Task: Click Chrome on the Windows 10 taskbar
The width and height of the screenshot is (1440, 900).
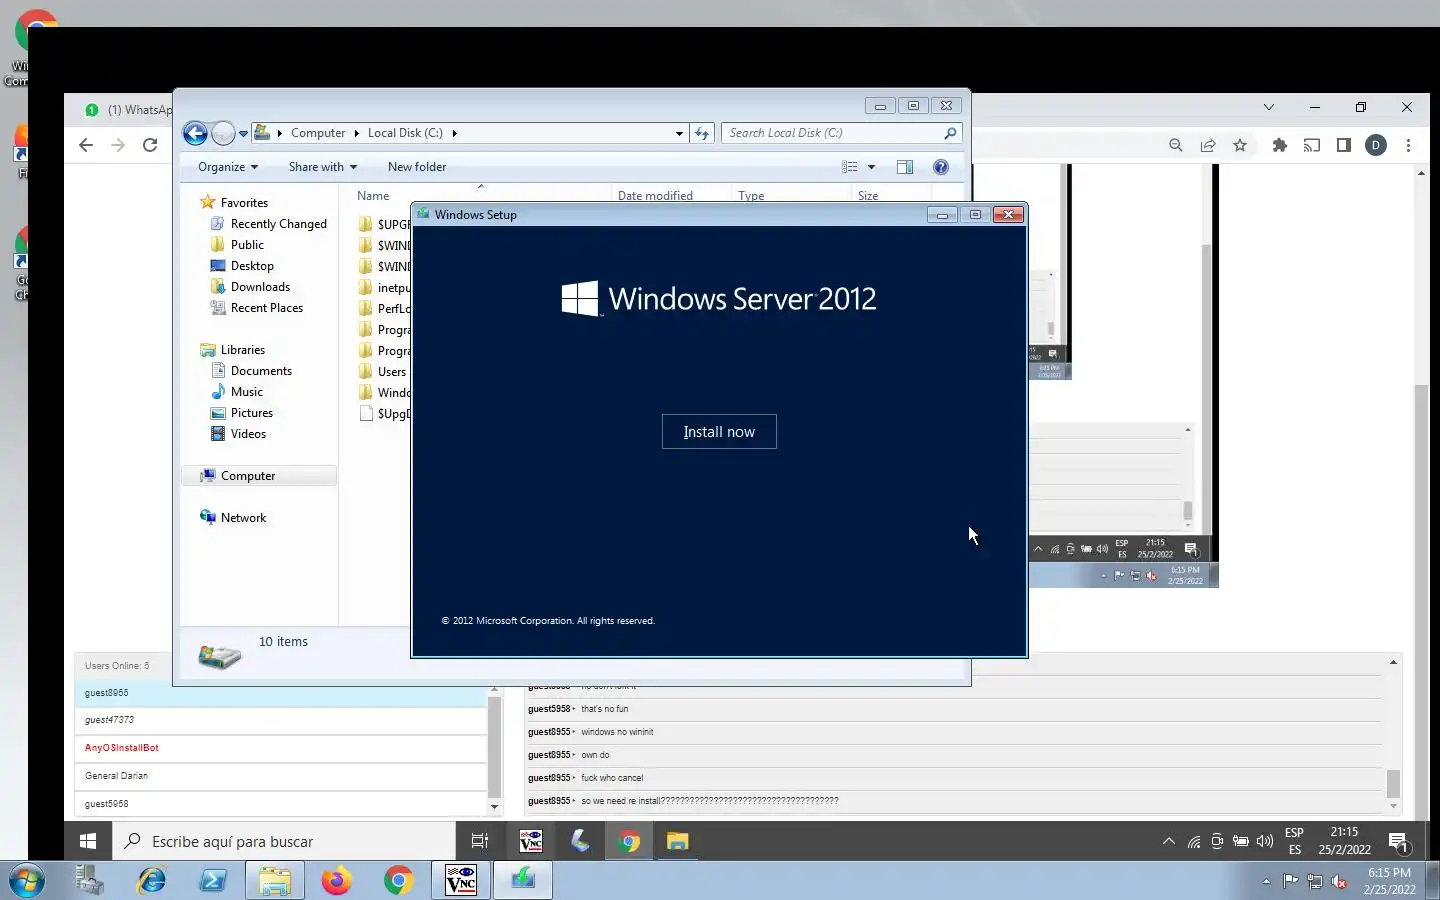Action: [x=629, y=841]
